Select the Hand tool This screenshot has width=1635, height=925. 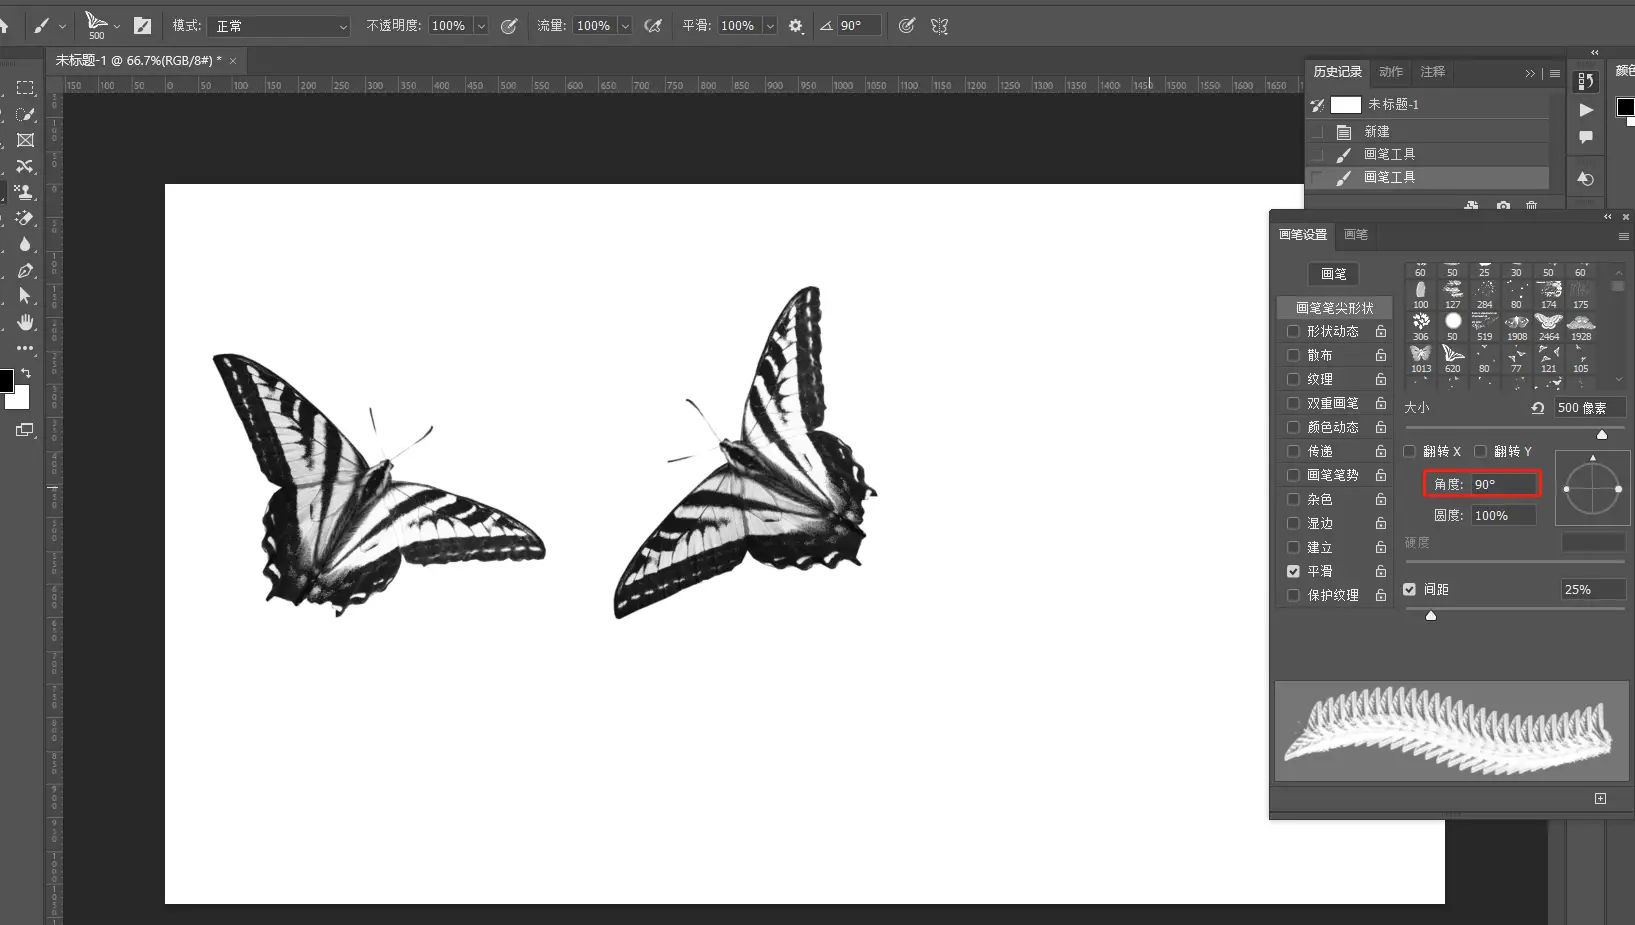tap(25, 322)
